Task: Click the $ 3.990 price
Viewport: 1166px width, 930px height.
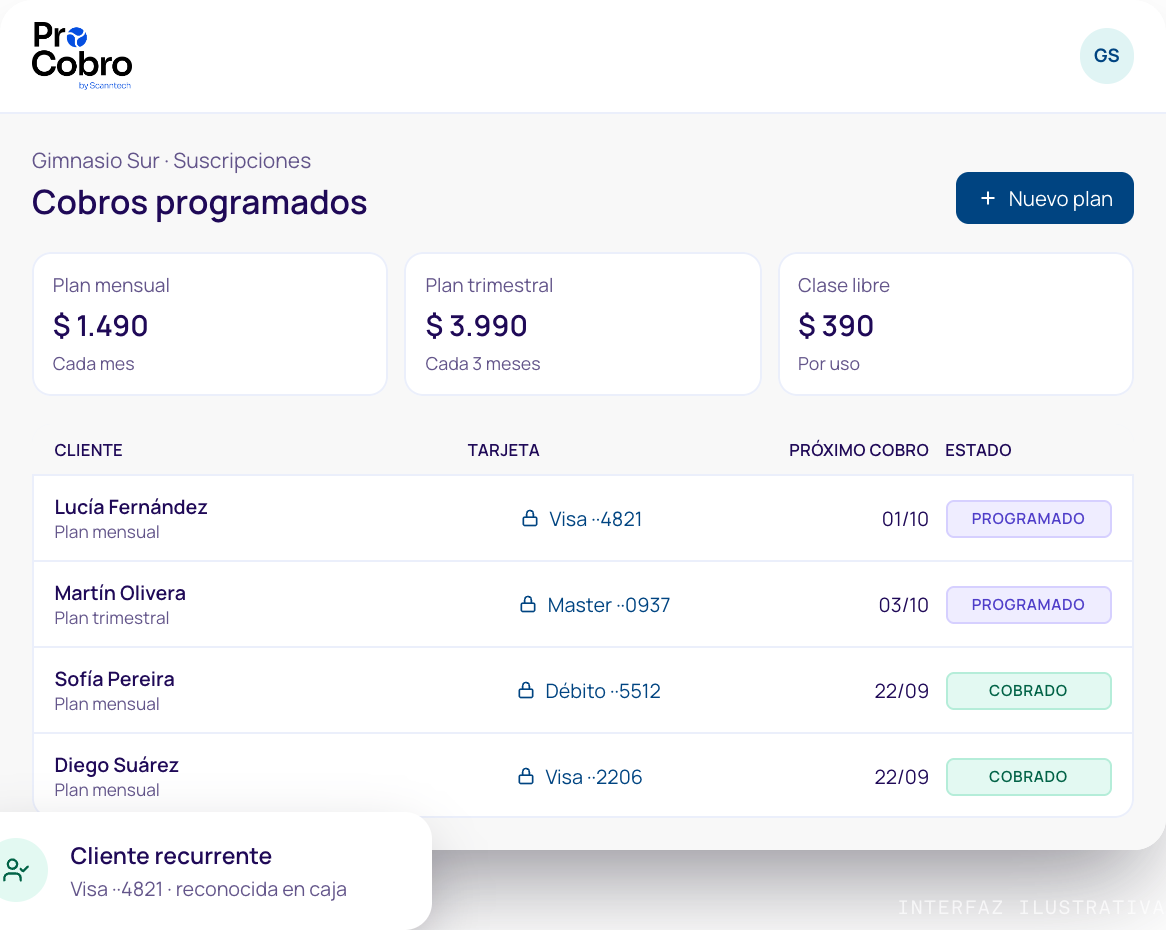Action: (x=476, y=326)
